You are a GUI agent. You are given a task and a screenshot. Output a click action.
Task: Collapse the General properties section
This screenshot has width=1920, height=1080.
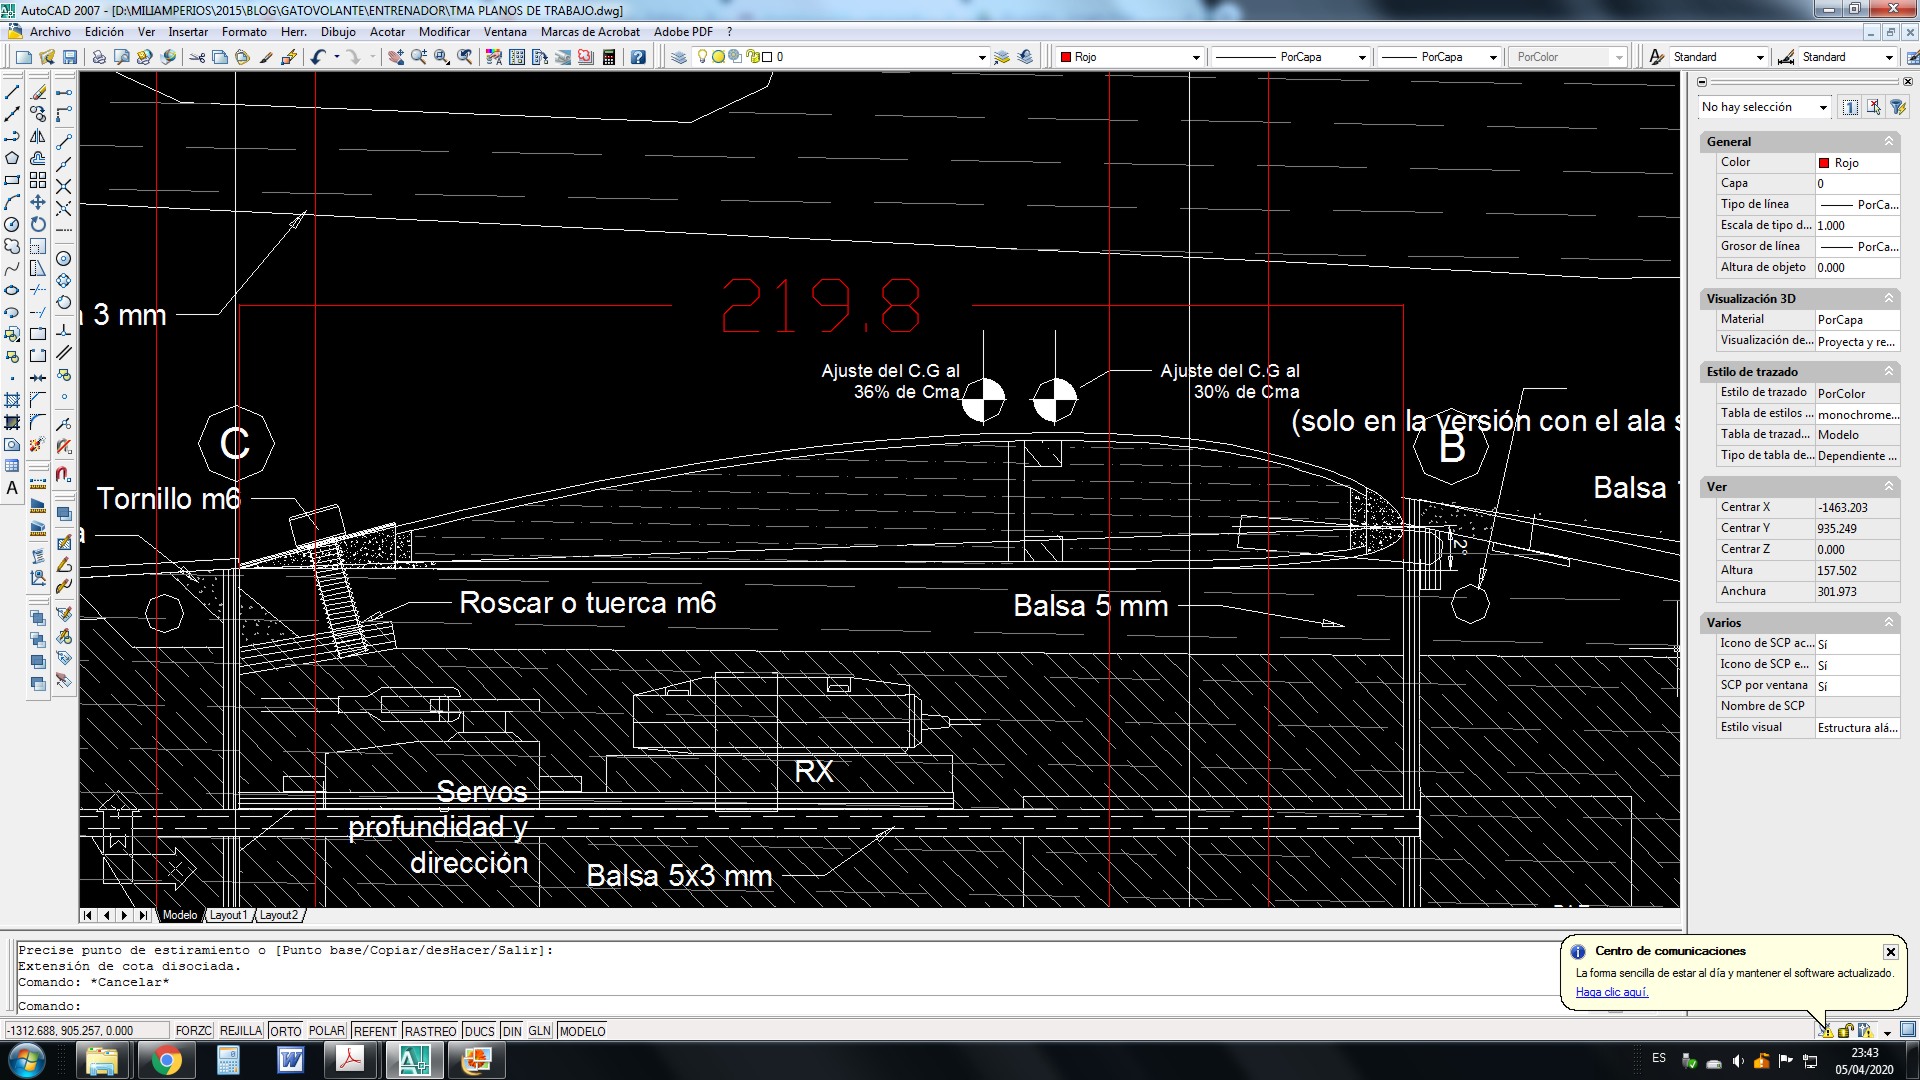[x=1888, y=141]
